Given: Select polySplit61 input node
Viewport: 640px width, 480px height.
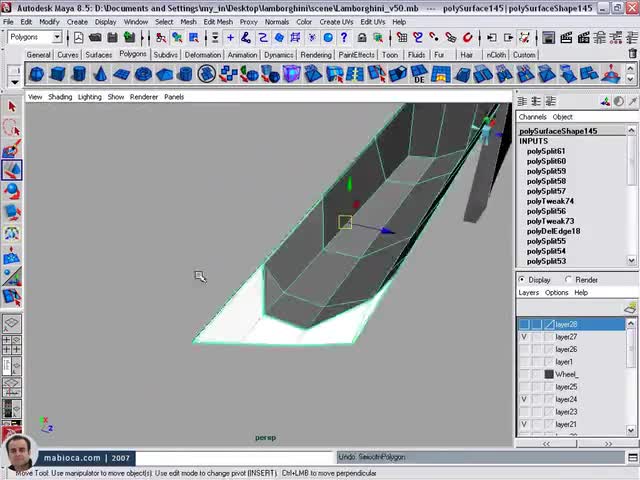Looking at the screenshot, I should [x=546, y=151].
